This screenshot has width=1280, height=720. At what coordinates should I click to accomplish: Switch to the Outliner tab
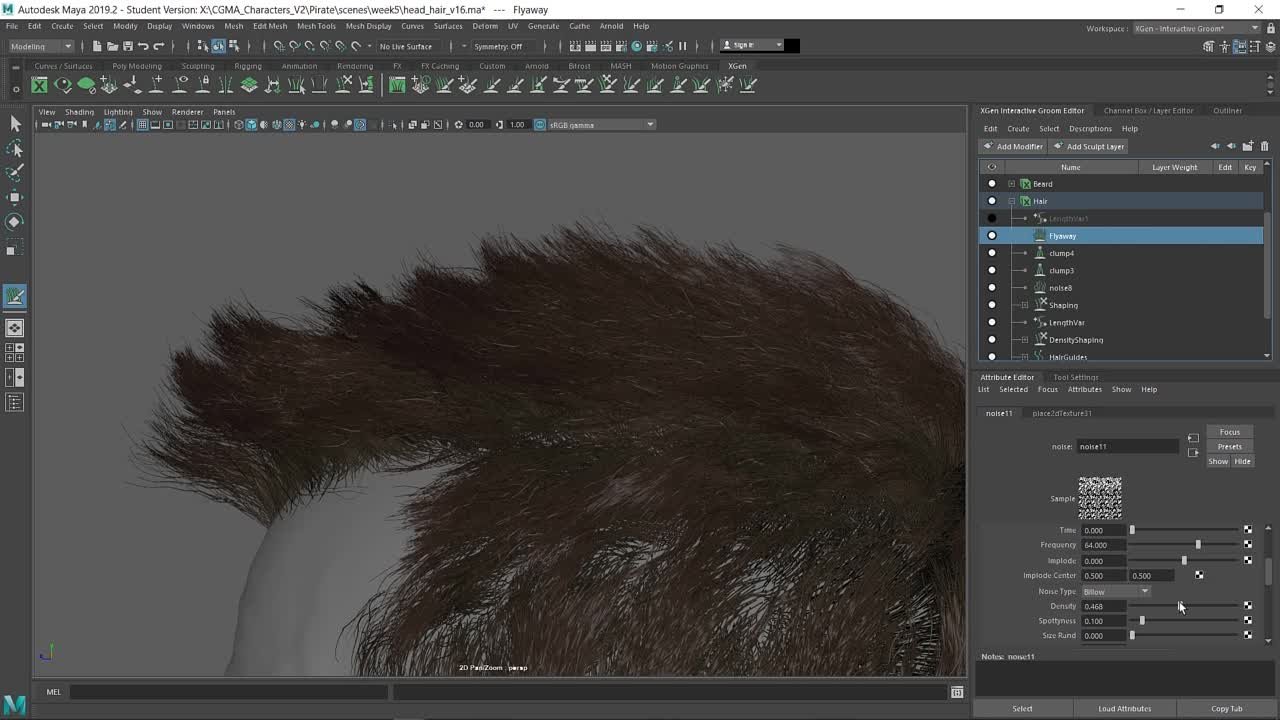[x=1227, y=111]
